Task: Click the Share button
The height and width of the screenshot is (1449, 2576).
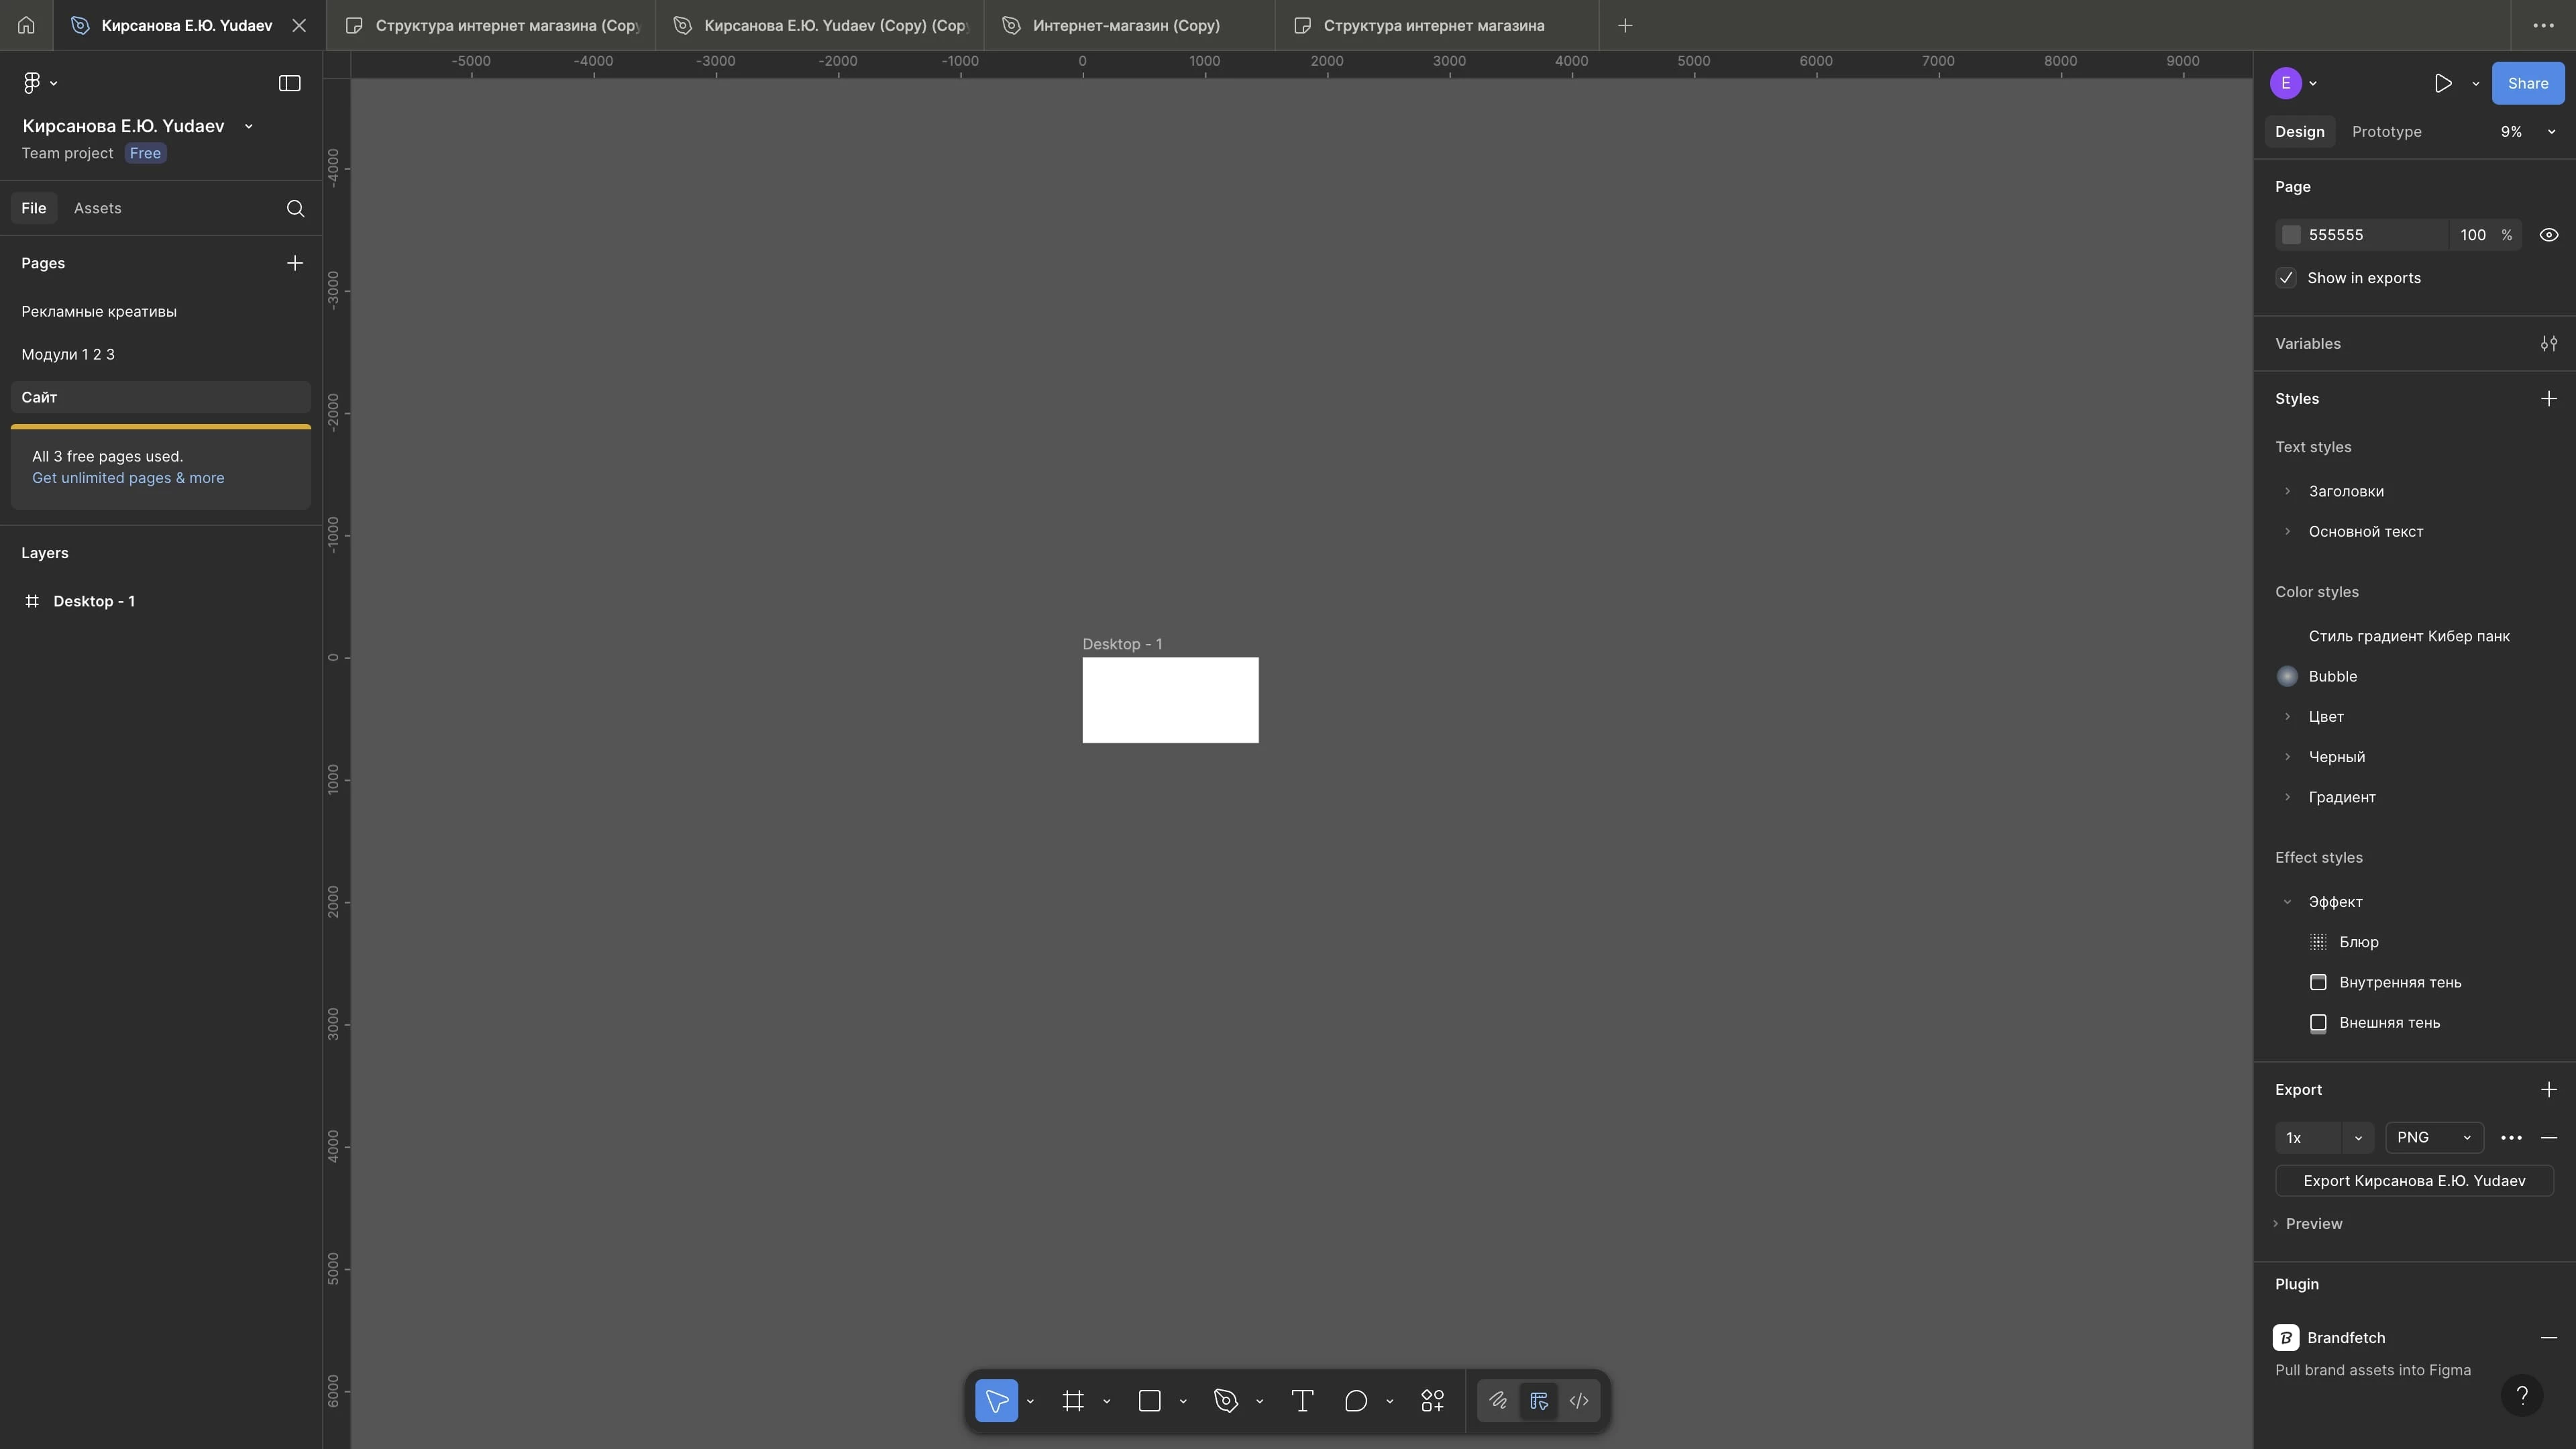Action: point(2527,83)
